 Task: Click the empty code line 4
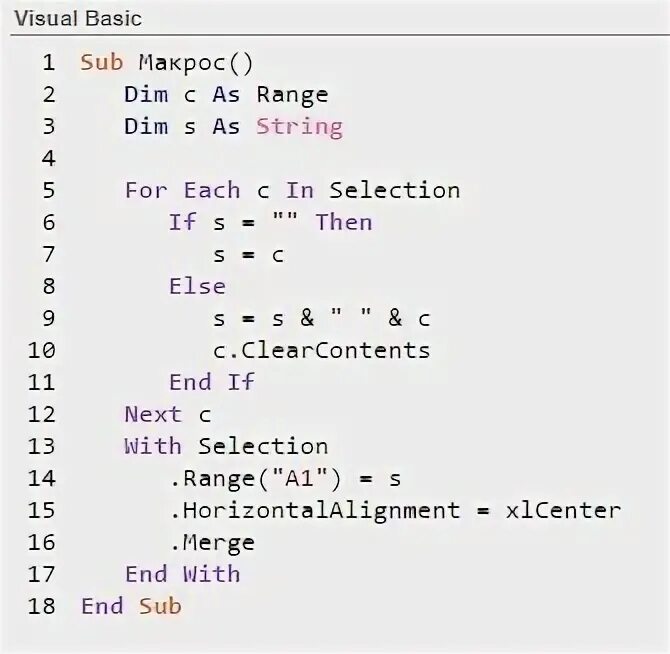(300, 159)
